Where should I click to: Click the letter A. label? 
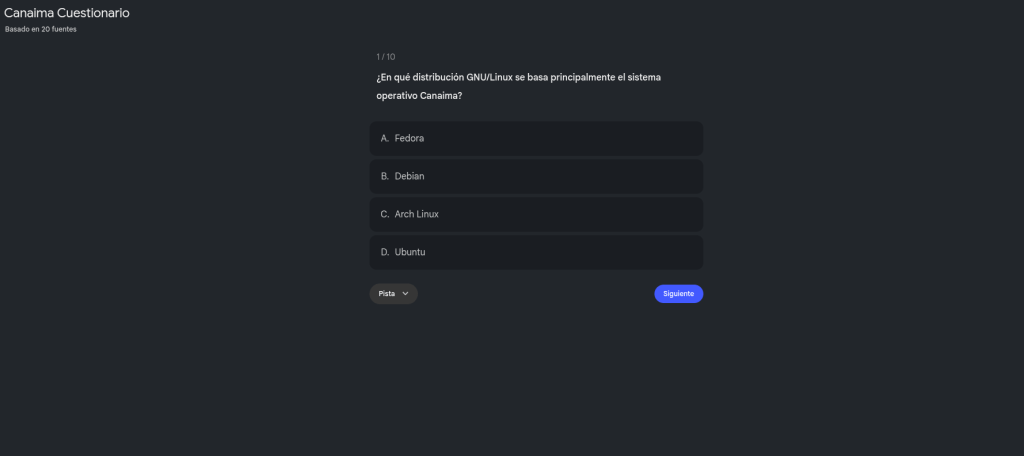click(385, 138)
